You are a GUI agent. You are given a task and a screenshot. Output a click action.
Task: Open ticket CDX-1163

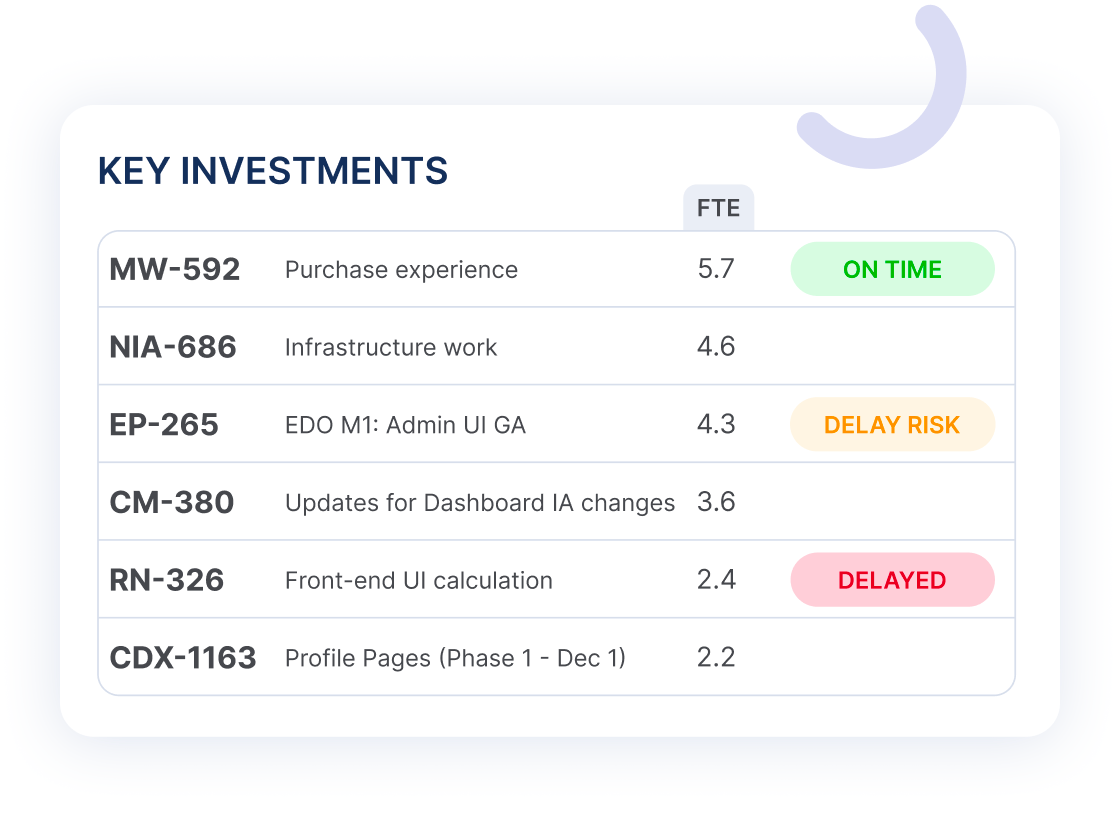[183, 658]
